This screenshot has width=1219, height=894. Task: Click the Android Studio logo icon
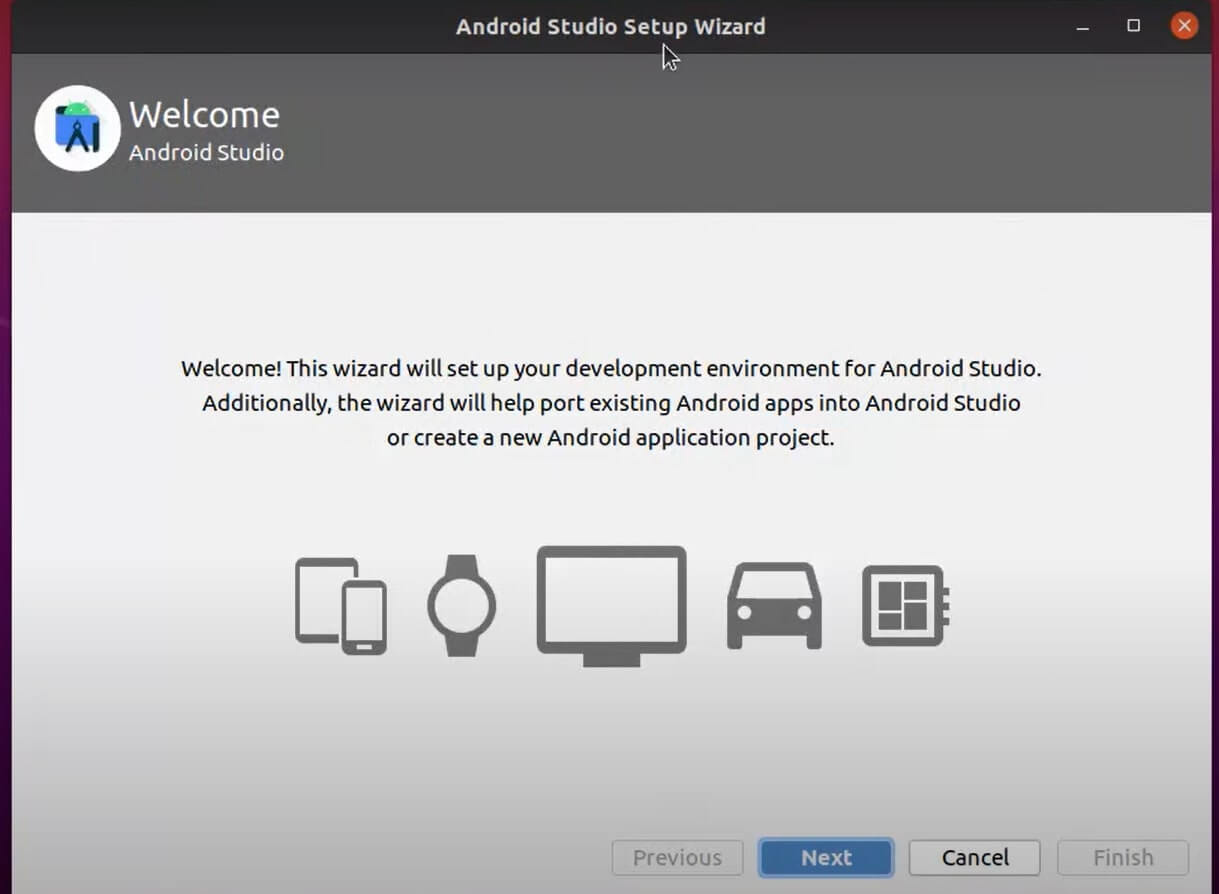(77, 129)
